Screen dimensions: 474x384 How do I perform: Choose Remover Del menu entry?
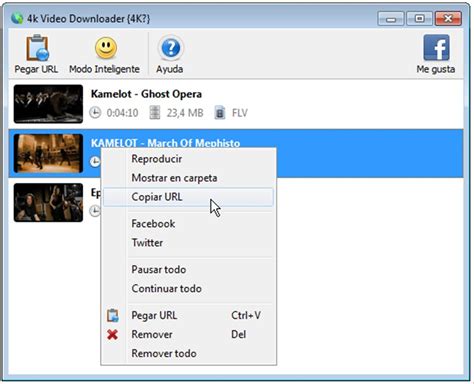point(188,334)
